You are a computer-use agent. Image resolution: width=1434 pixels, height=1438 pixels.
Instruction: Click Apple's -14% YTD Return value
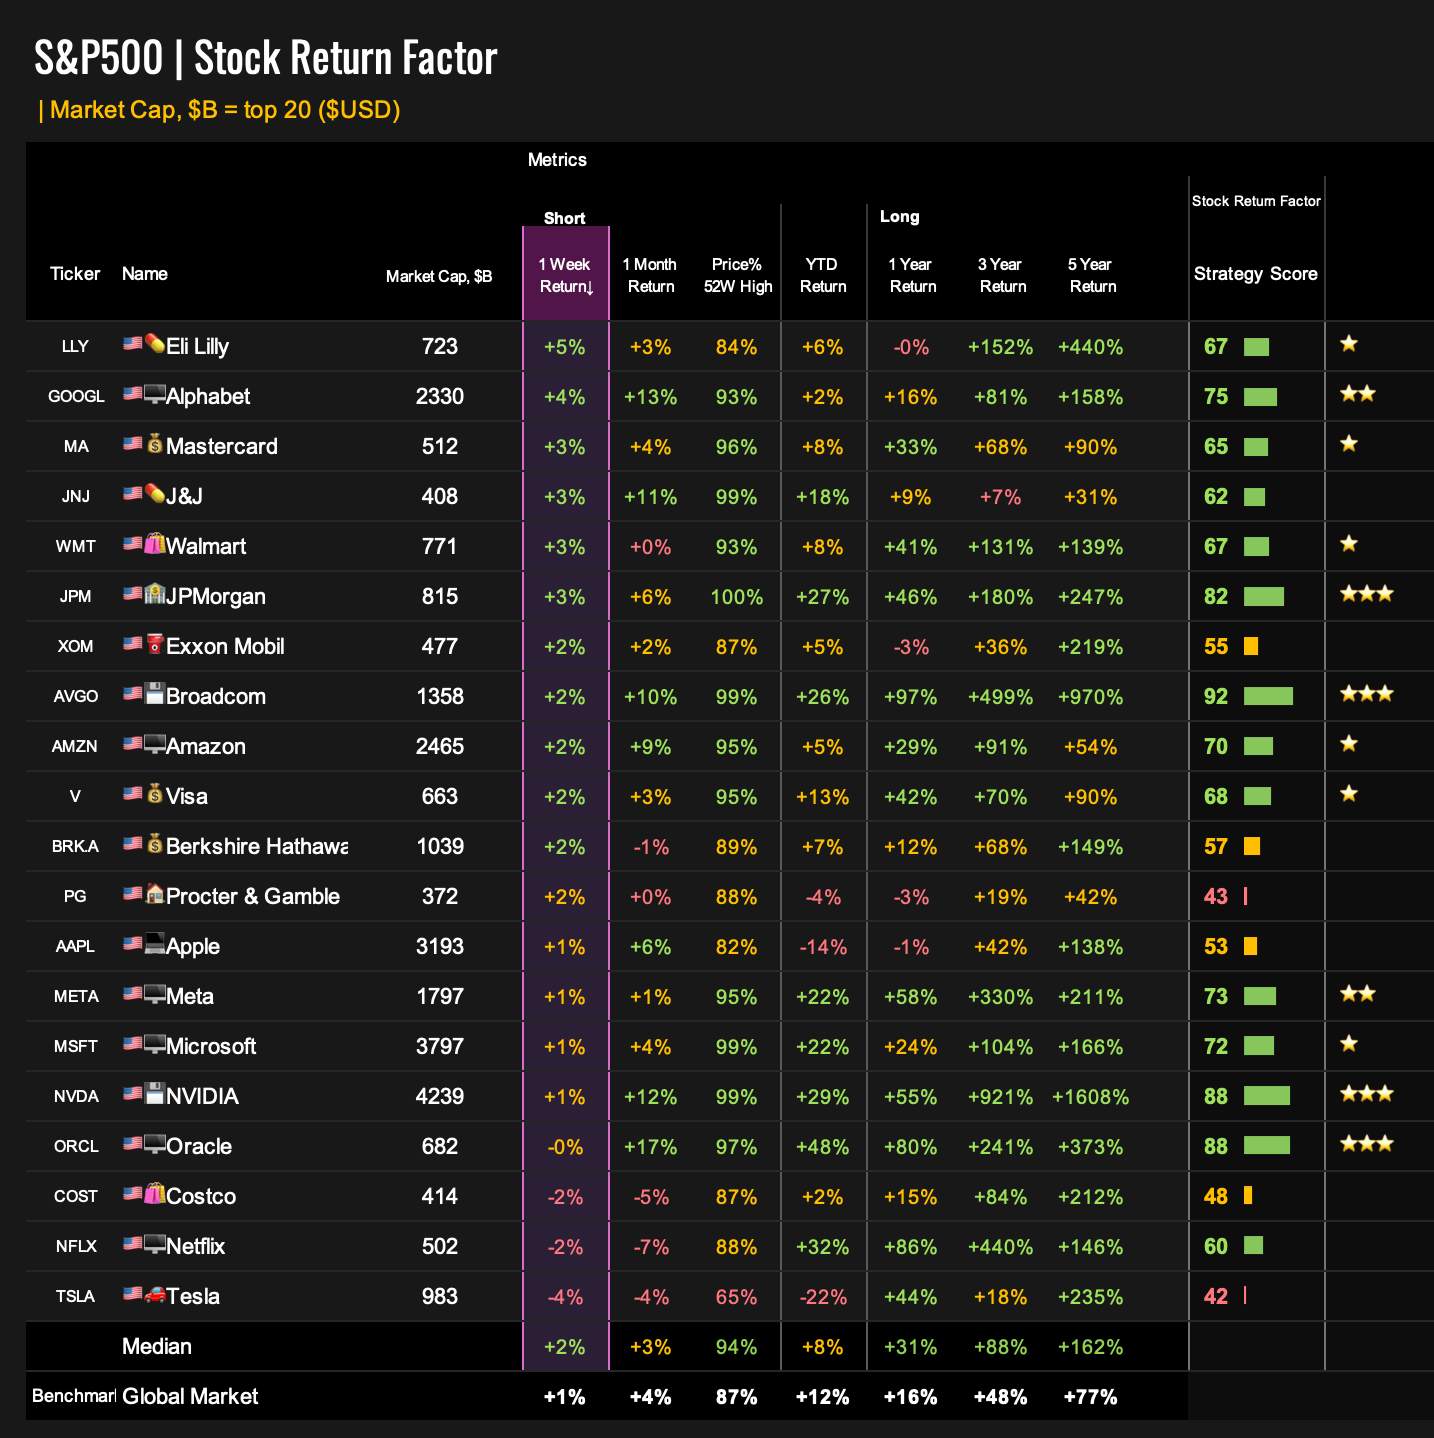point(823,947)
